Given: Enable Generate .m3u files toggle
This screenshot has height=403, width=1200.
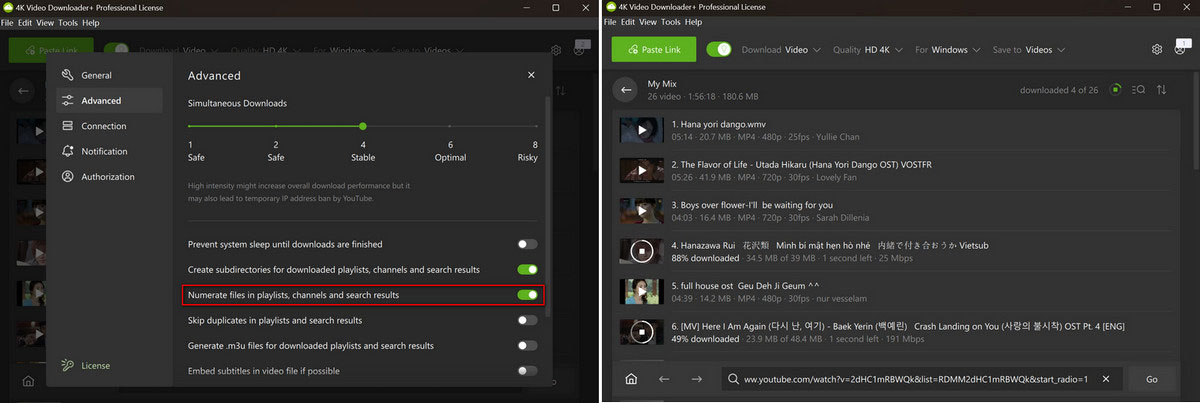Looking at the screenshot, I should tap(527, 345).
